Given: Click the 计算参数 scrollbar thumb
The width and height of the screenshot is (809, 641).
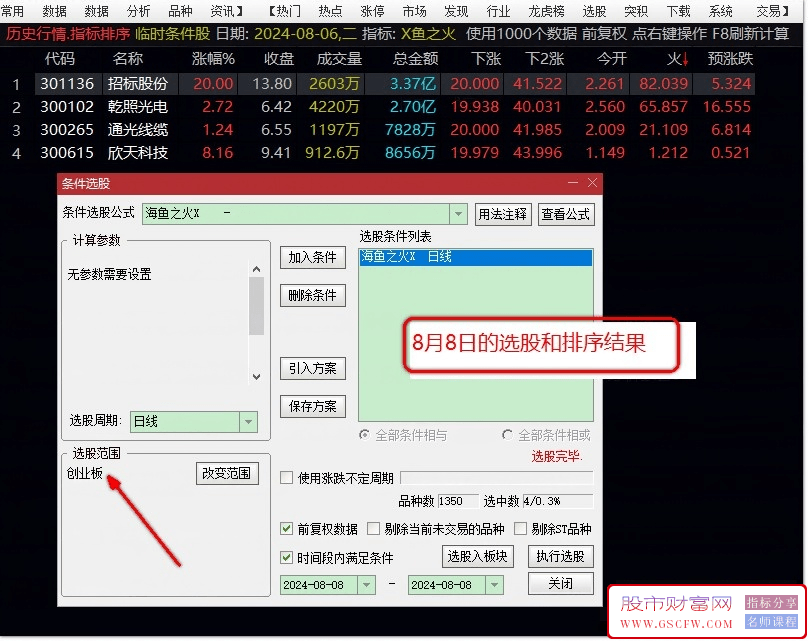Looking at the screenshot, I should point(256,306).
